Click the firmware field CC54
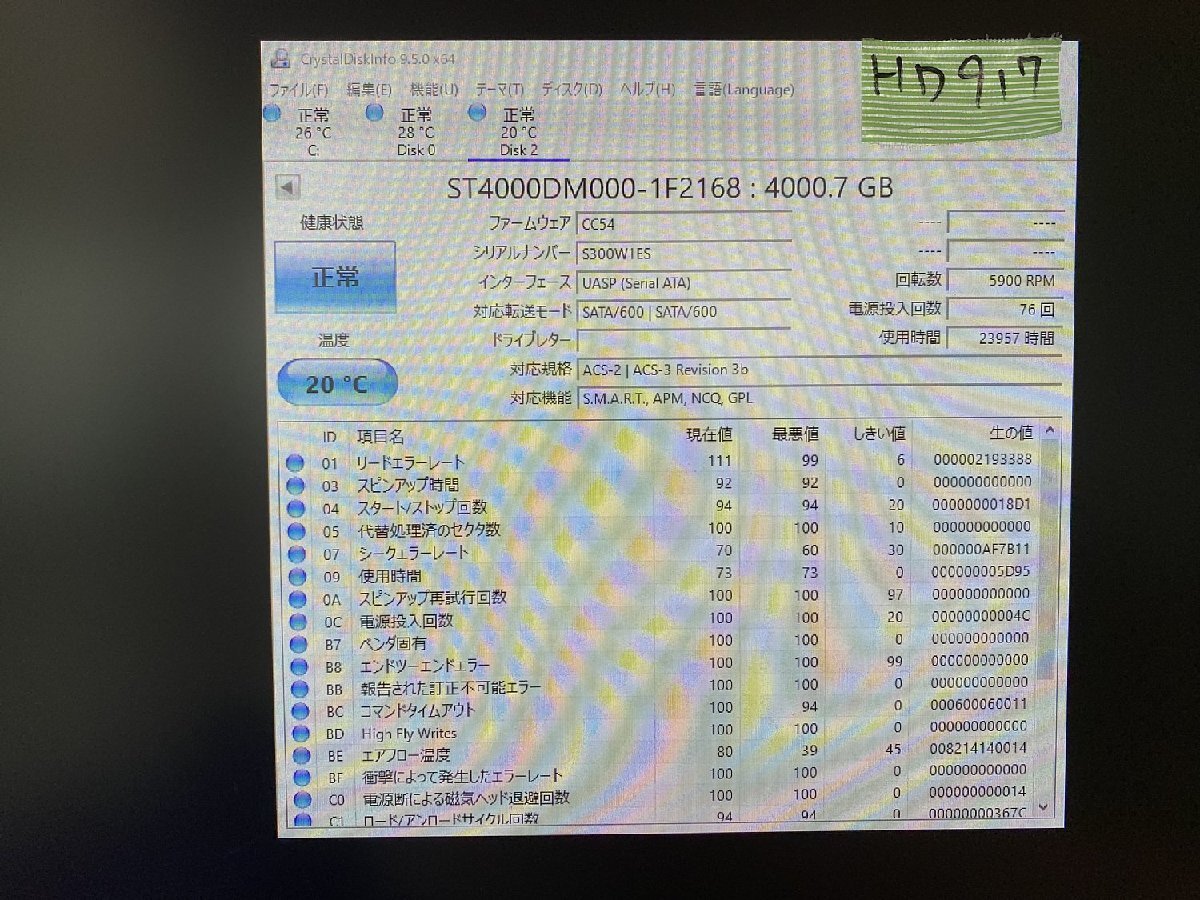Image resolution: width=1200 pixels, height=900 pixels. [685, 225]
